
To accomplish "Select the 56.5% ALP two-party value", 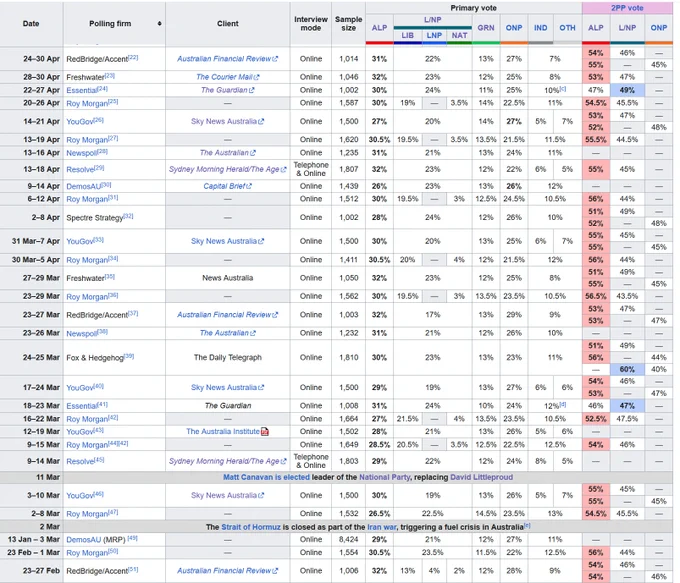I will tap(595, 296).
